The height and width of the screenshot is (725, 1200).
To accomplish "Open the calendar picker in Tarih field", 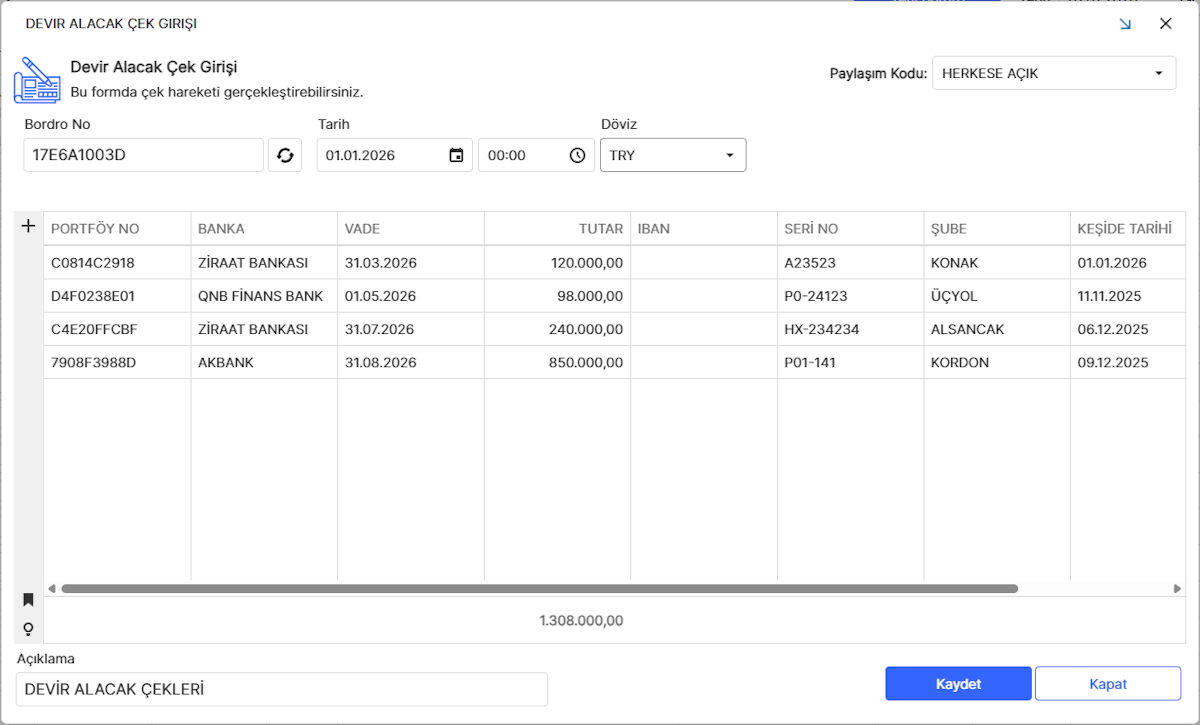I will [x=456, y=155].
